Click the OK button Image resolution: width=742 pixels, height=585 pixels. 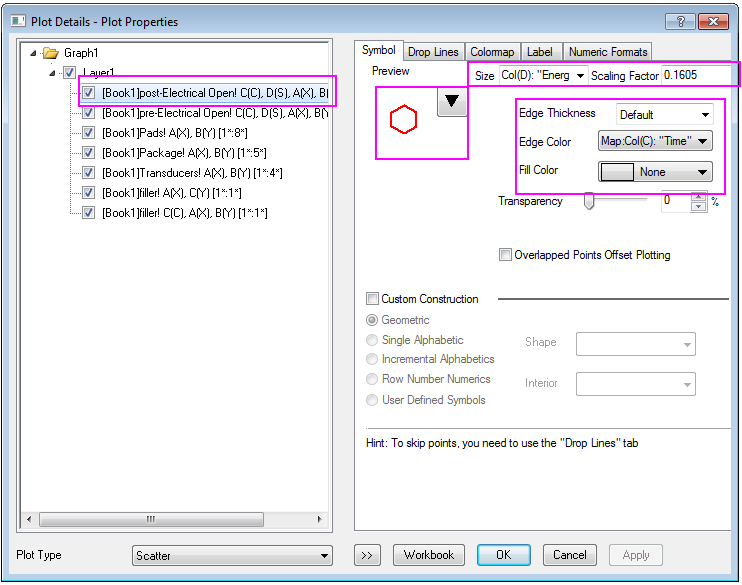503,555
